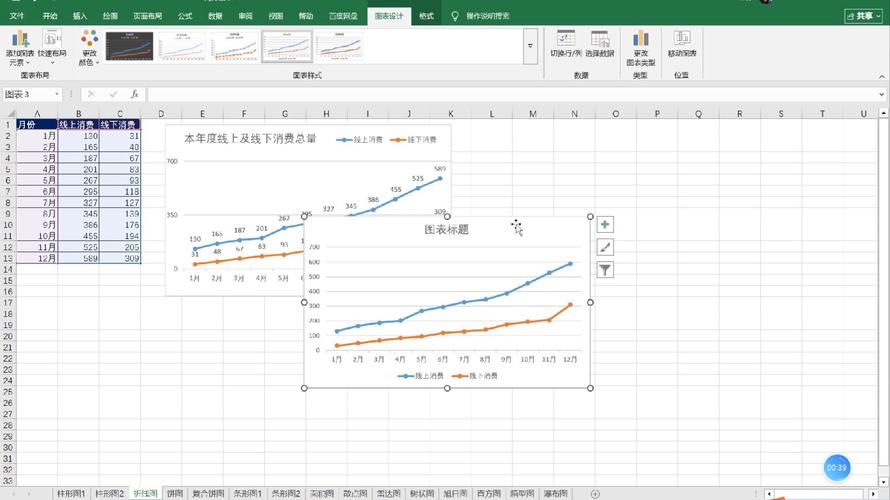Screen dimensions: 890x500
Task: Click the insert function fx icon
Action: click(x=135, y=94)
